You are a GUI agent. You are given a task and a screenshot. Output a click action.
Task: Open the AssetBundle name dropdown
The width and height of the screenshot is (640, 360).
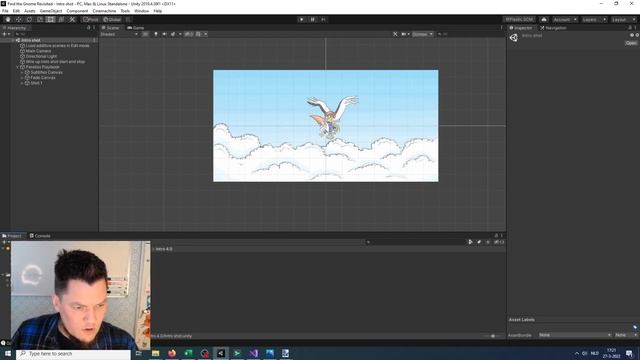575,335
